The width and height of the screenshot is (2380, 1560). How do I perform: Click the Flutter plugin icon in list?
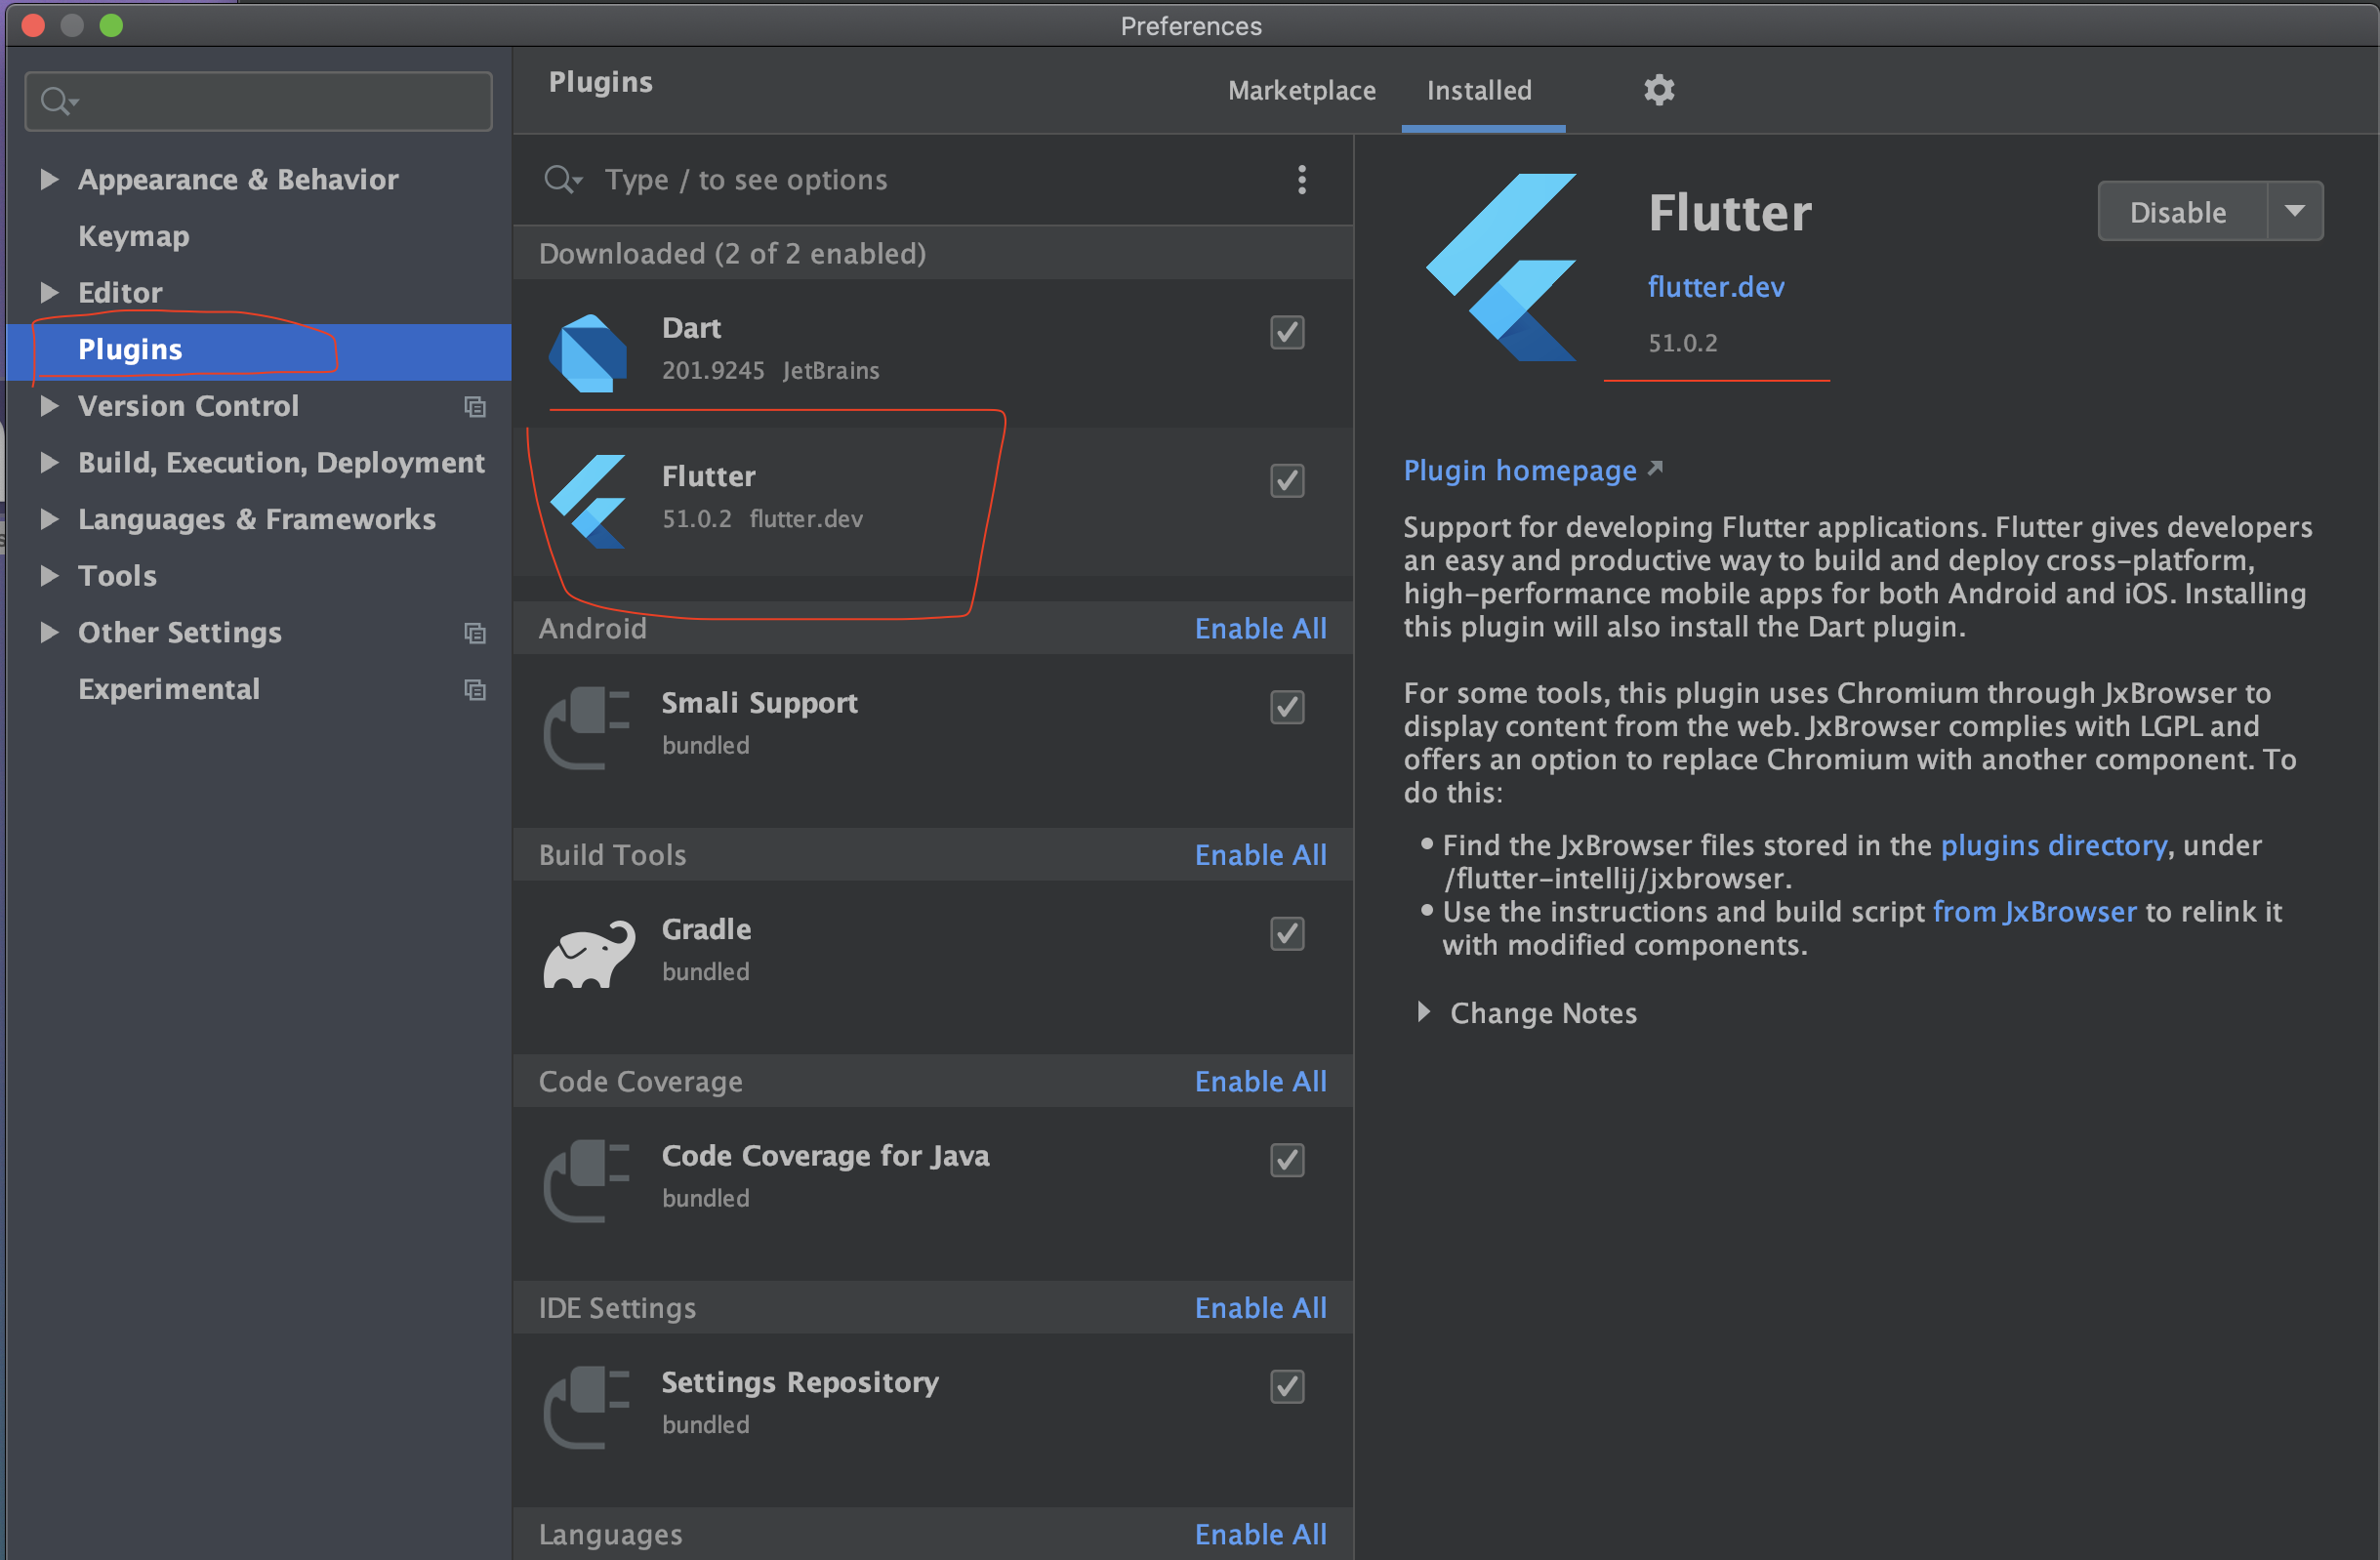pyautogui.click(x=592, y=495)
